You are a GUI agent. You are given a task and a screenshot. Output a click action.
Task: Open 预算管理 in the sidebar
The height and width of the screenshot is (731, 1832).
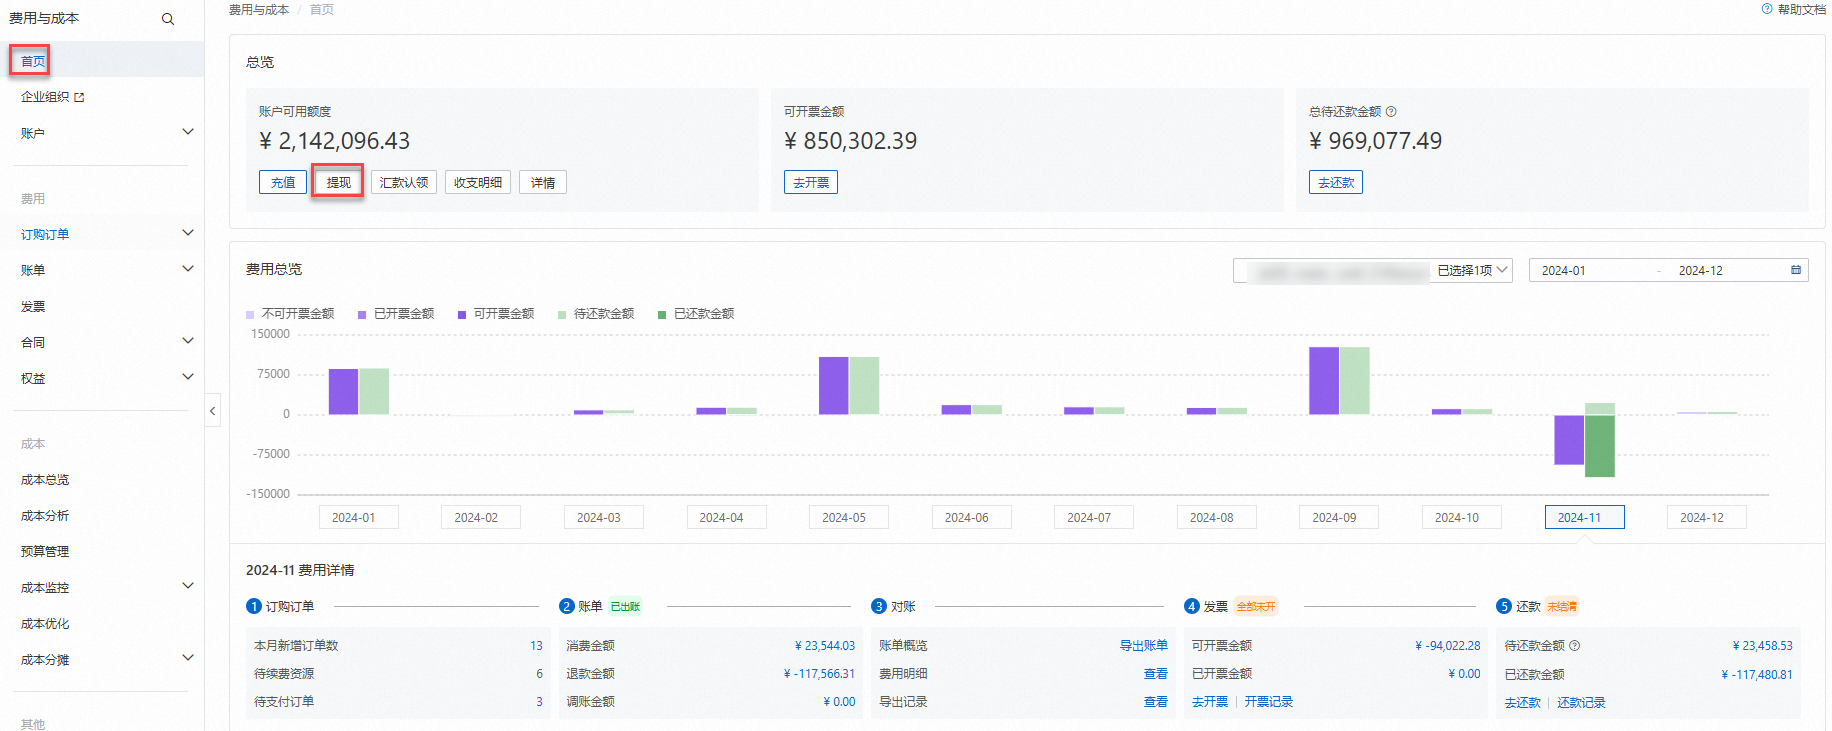[x=45, y=552]
